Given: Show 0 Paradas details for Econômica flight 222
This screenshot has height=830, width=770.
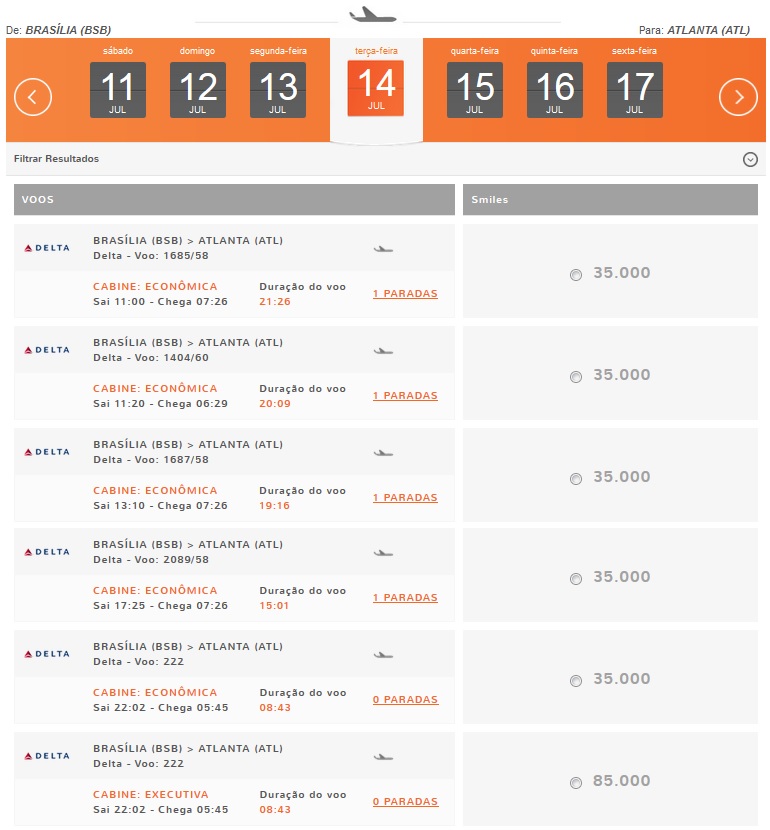Looking at the screenshot, I should pos(405,699).
